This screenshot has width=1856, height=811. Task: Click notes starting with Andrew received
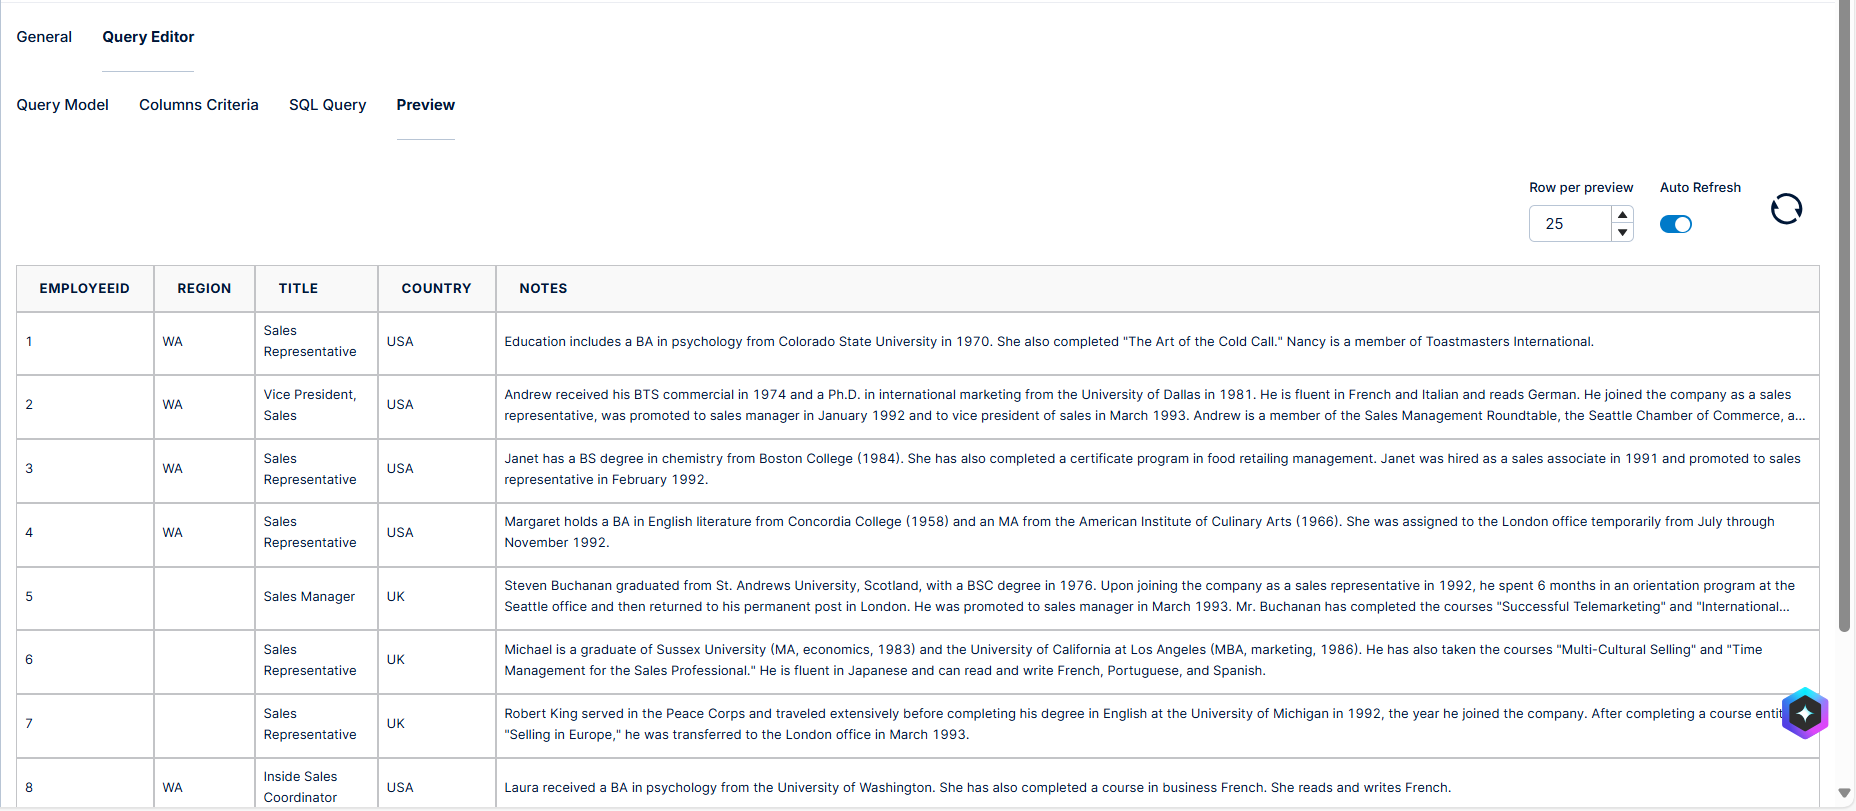(1157, 405)
